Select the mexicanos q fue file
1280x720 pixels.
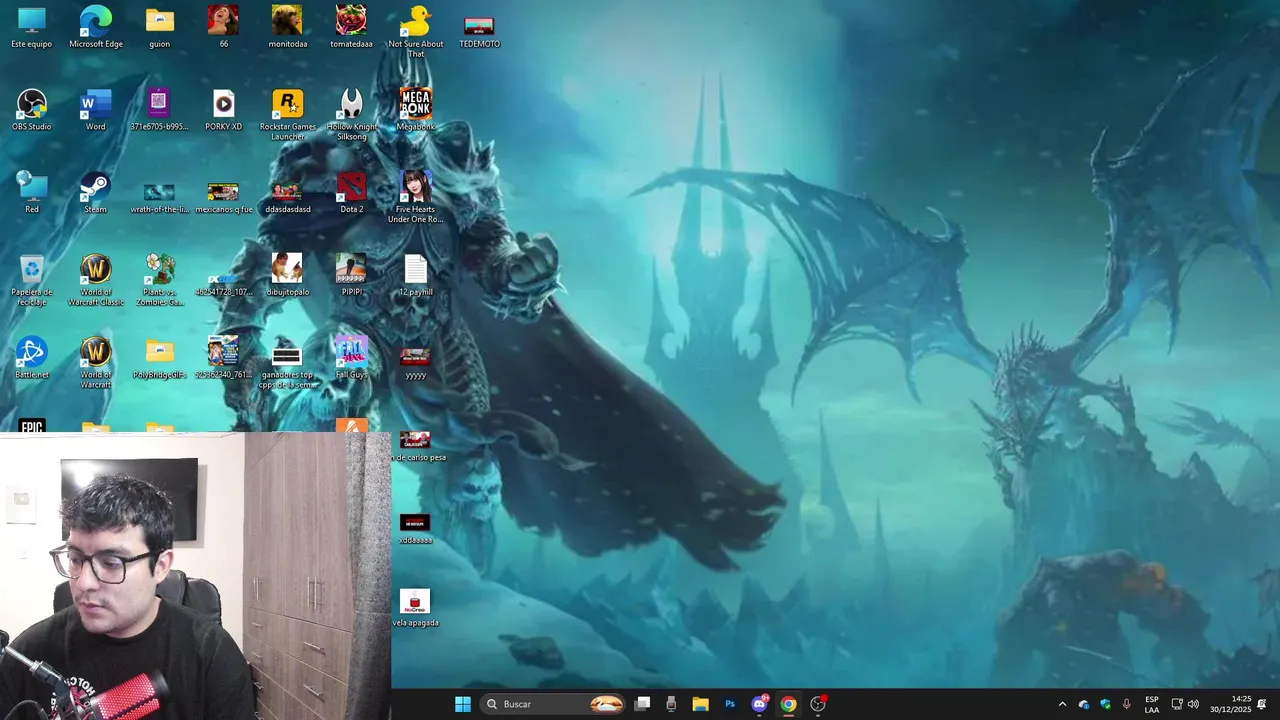click(223, 197)
